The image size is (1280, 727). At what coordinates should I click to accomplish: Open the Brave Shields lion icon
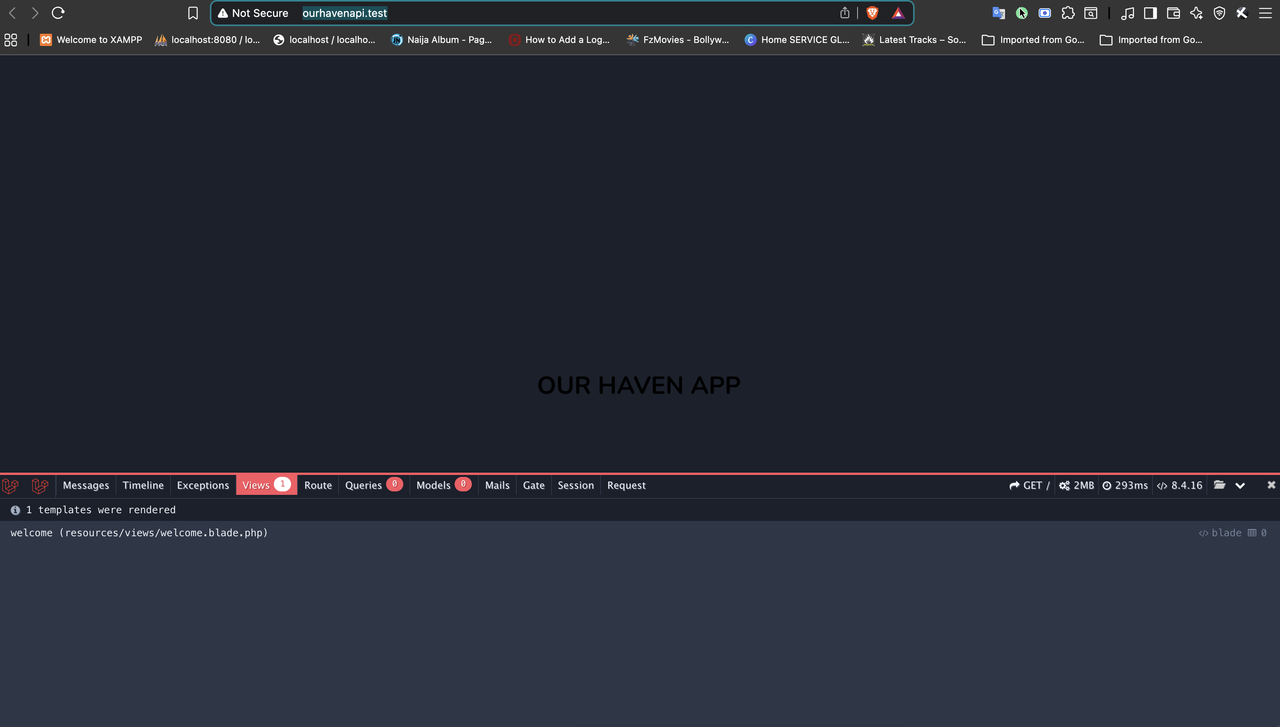(872, 13)
